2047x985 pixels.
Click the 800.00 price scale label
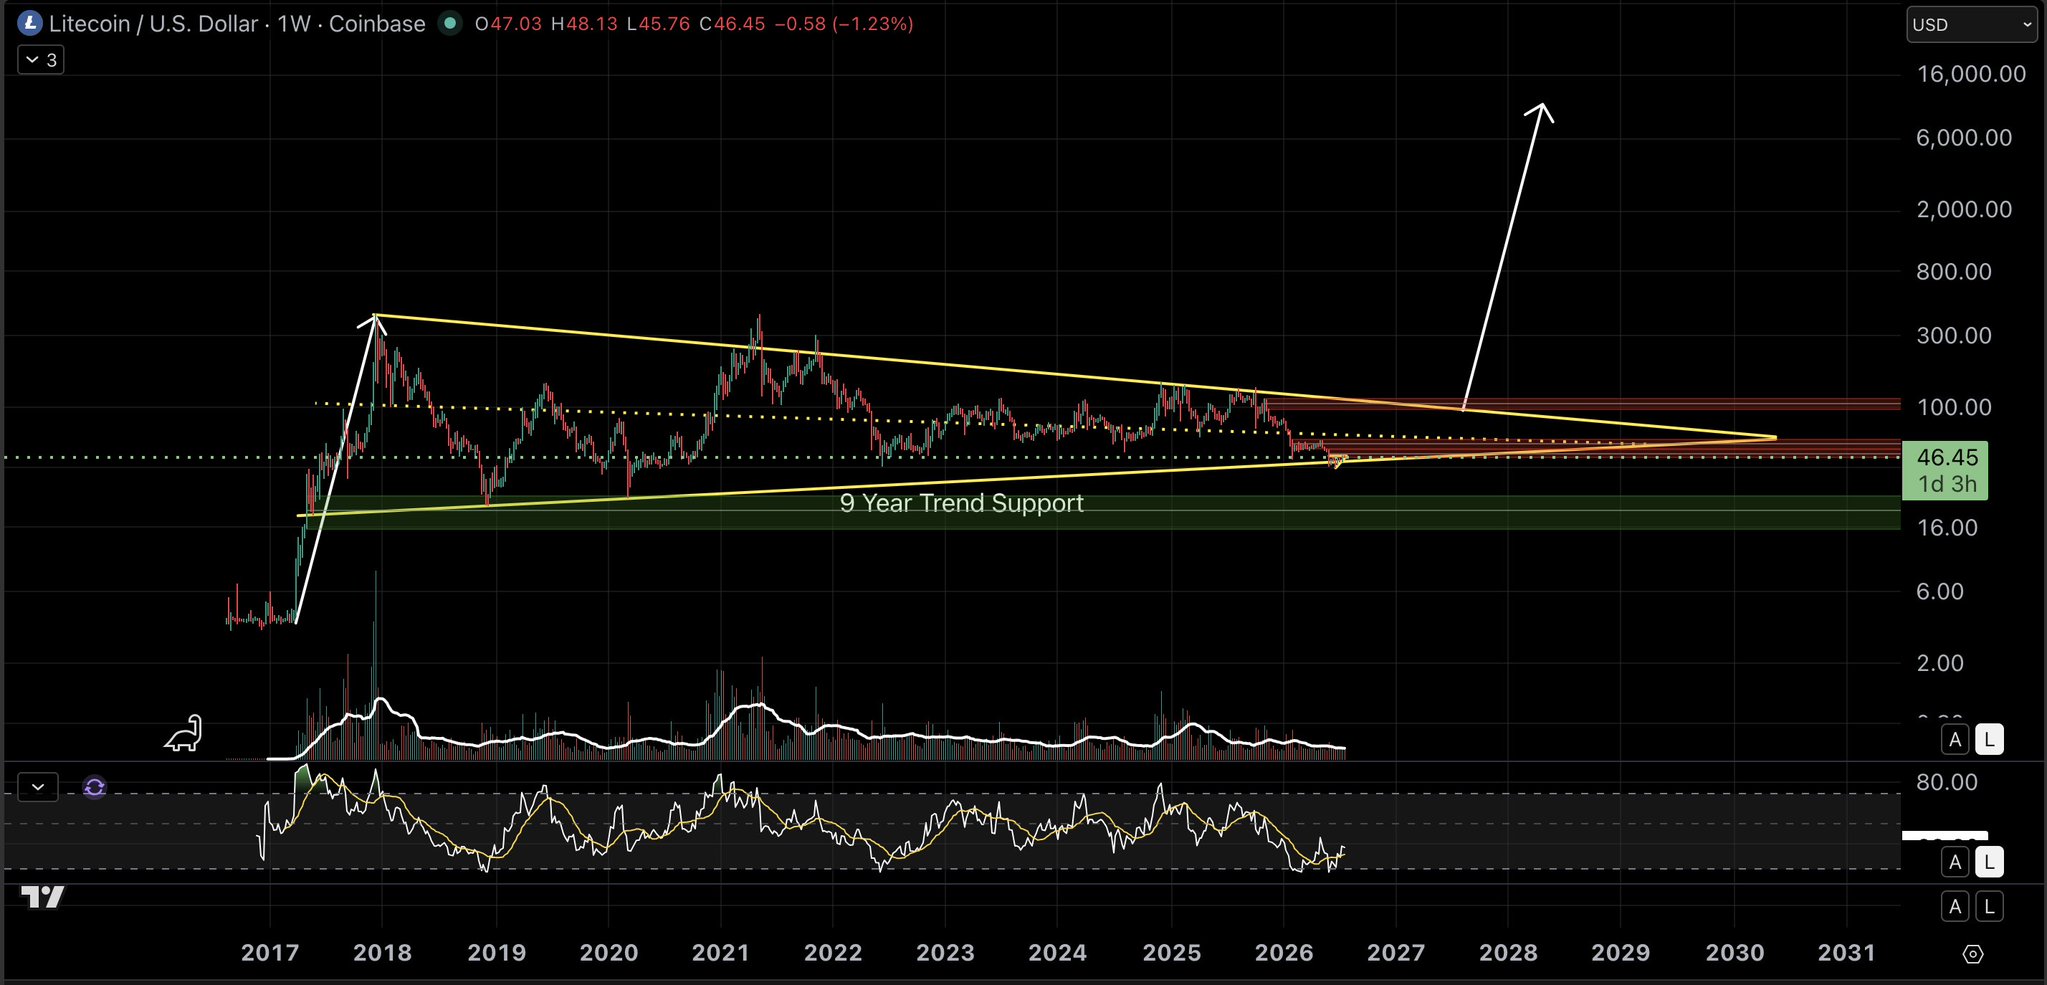(x=1954, y=272)
